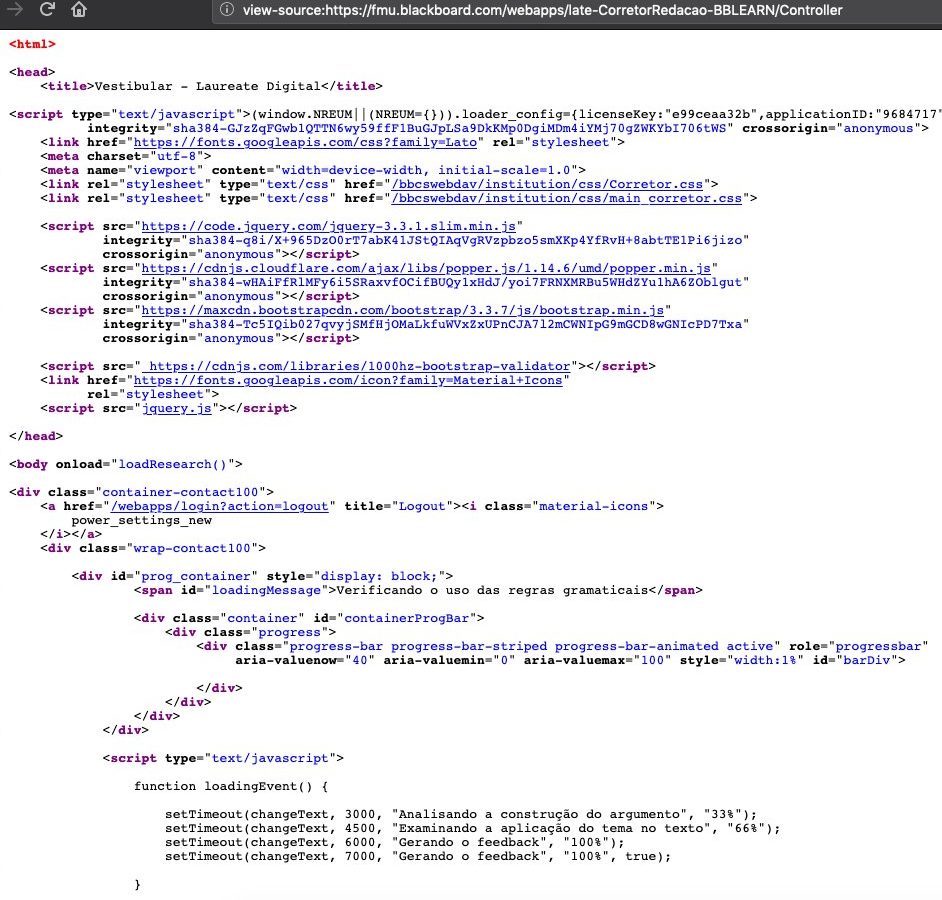Click the red html opening tag

coord(32,44)
